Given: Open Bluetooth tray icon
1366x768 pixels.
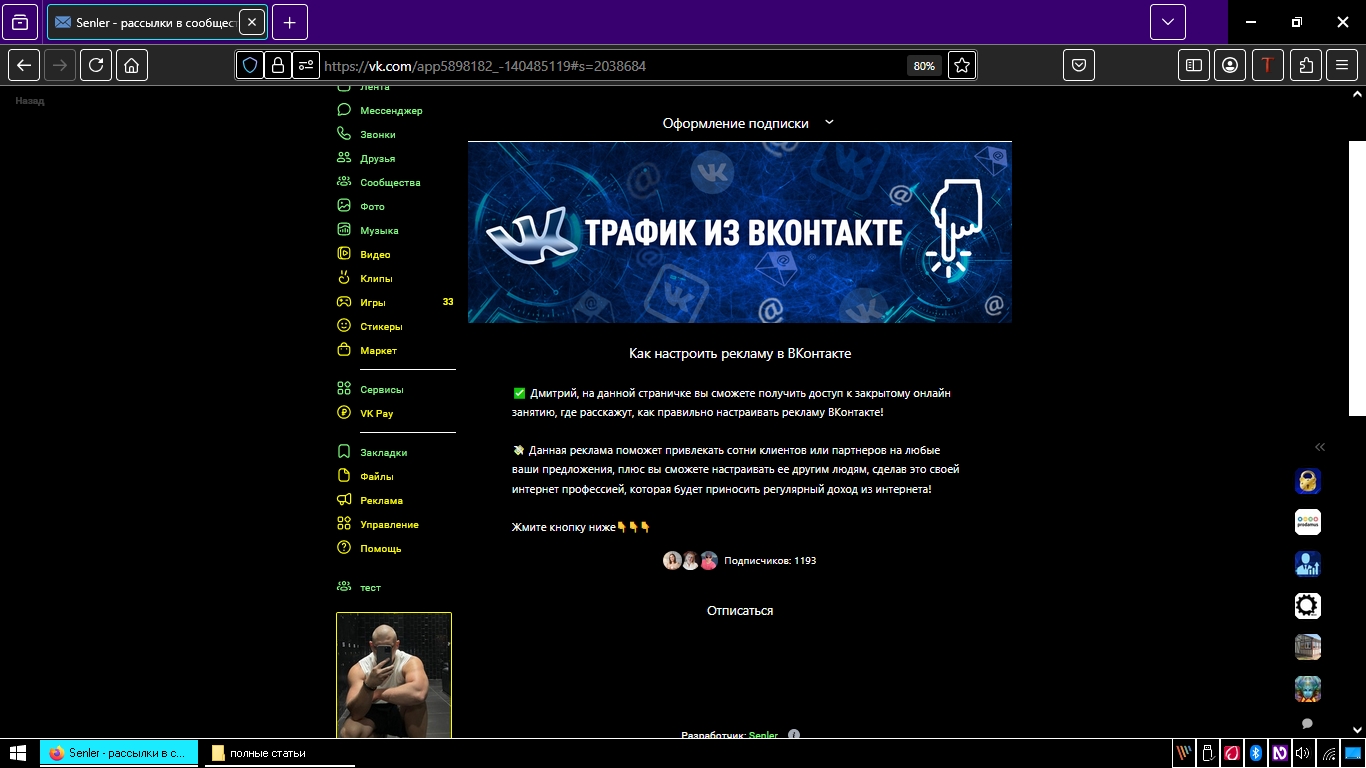Looking at the screenshot, I should (x=1256, y=753).
